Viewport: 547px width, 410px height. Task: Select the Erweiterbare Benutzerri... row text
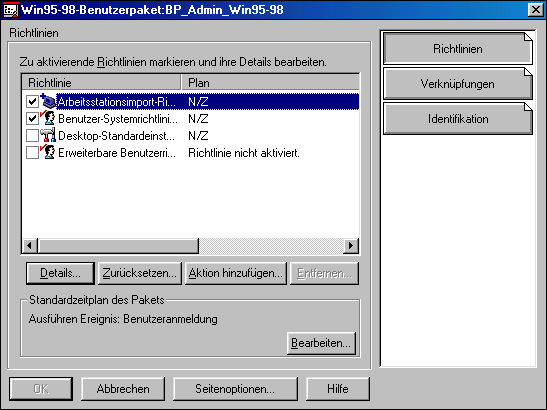pos(117,153)
